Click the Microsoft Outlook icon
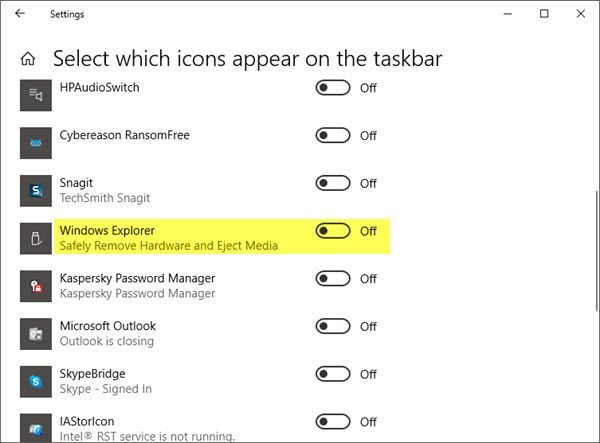The width and height of the screenshot is (600, 443). coord(37,334)
